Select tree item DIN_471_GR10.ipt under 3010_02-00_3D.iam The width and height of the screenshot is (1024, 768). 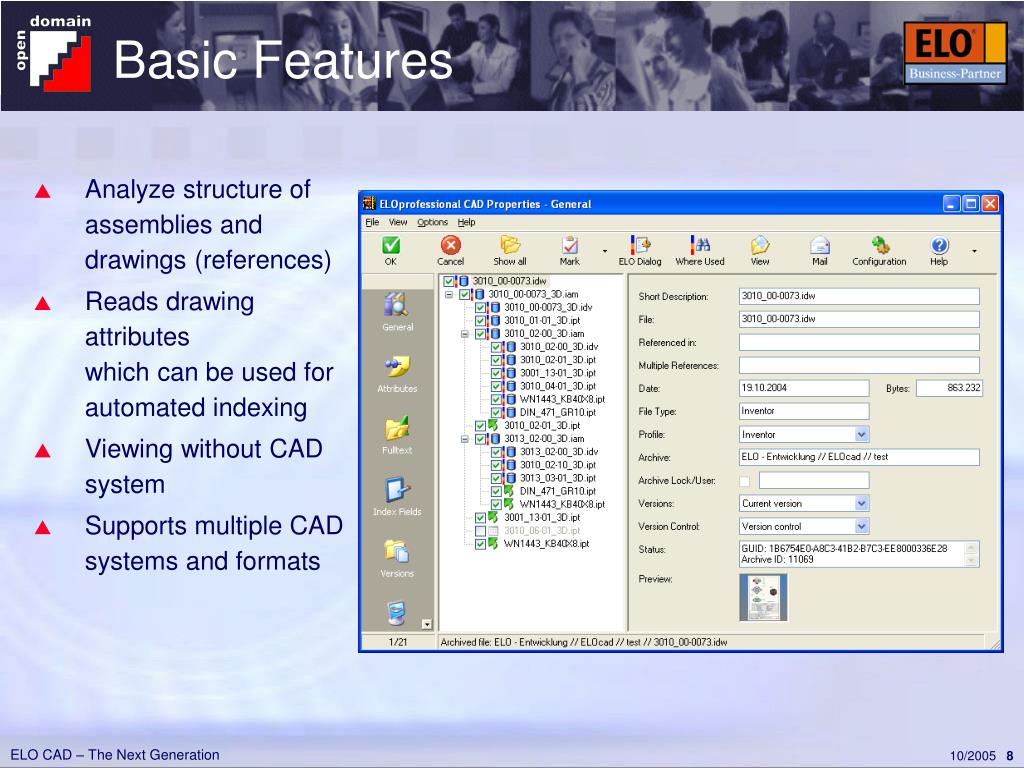[x=558, y=412]
